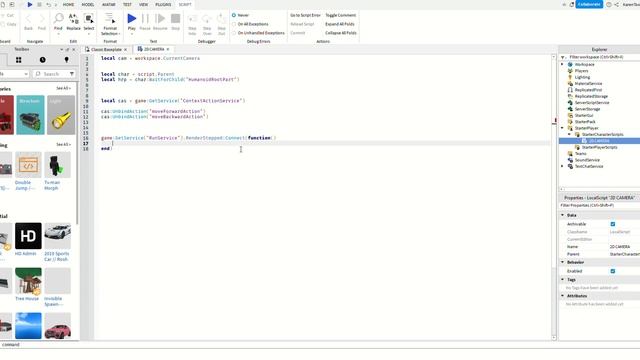Open the Toolbox grid inventory tab

pos(18,60)
